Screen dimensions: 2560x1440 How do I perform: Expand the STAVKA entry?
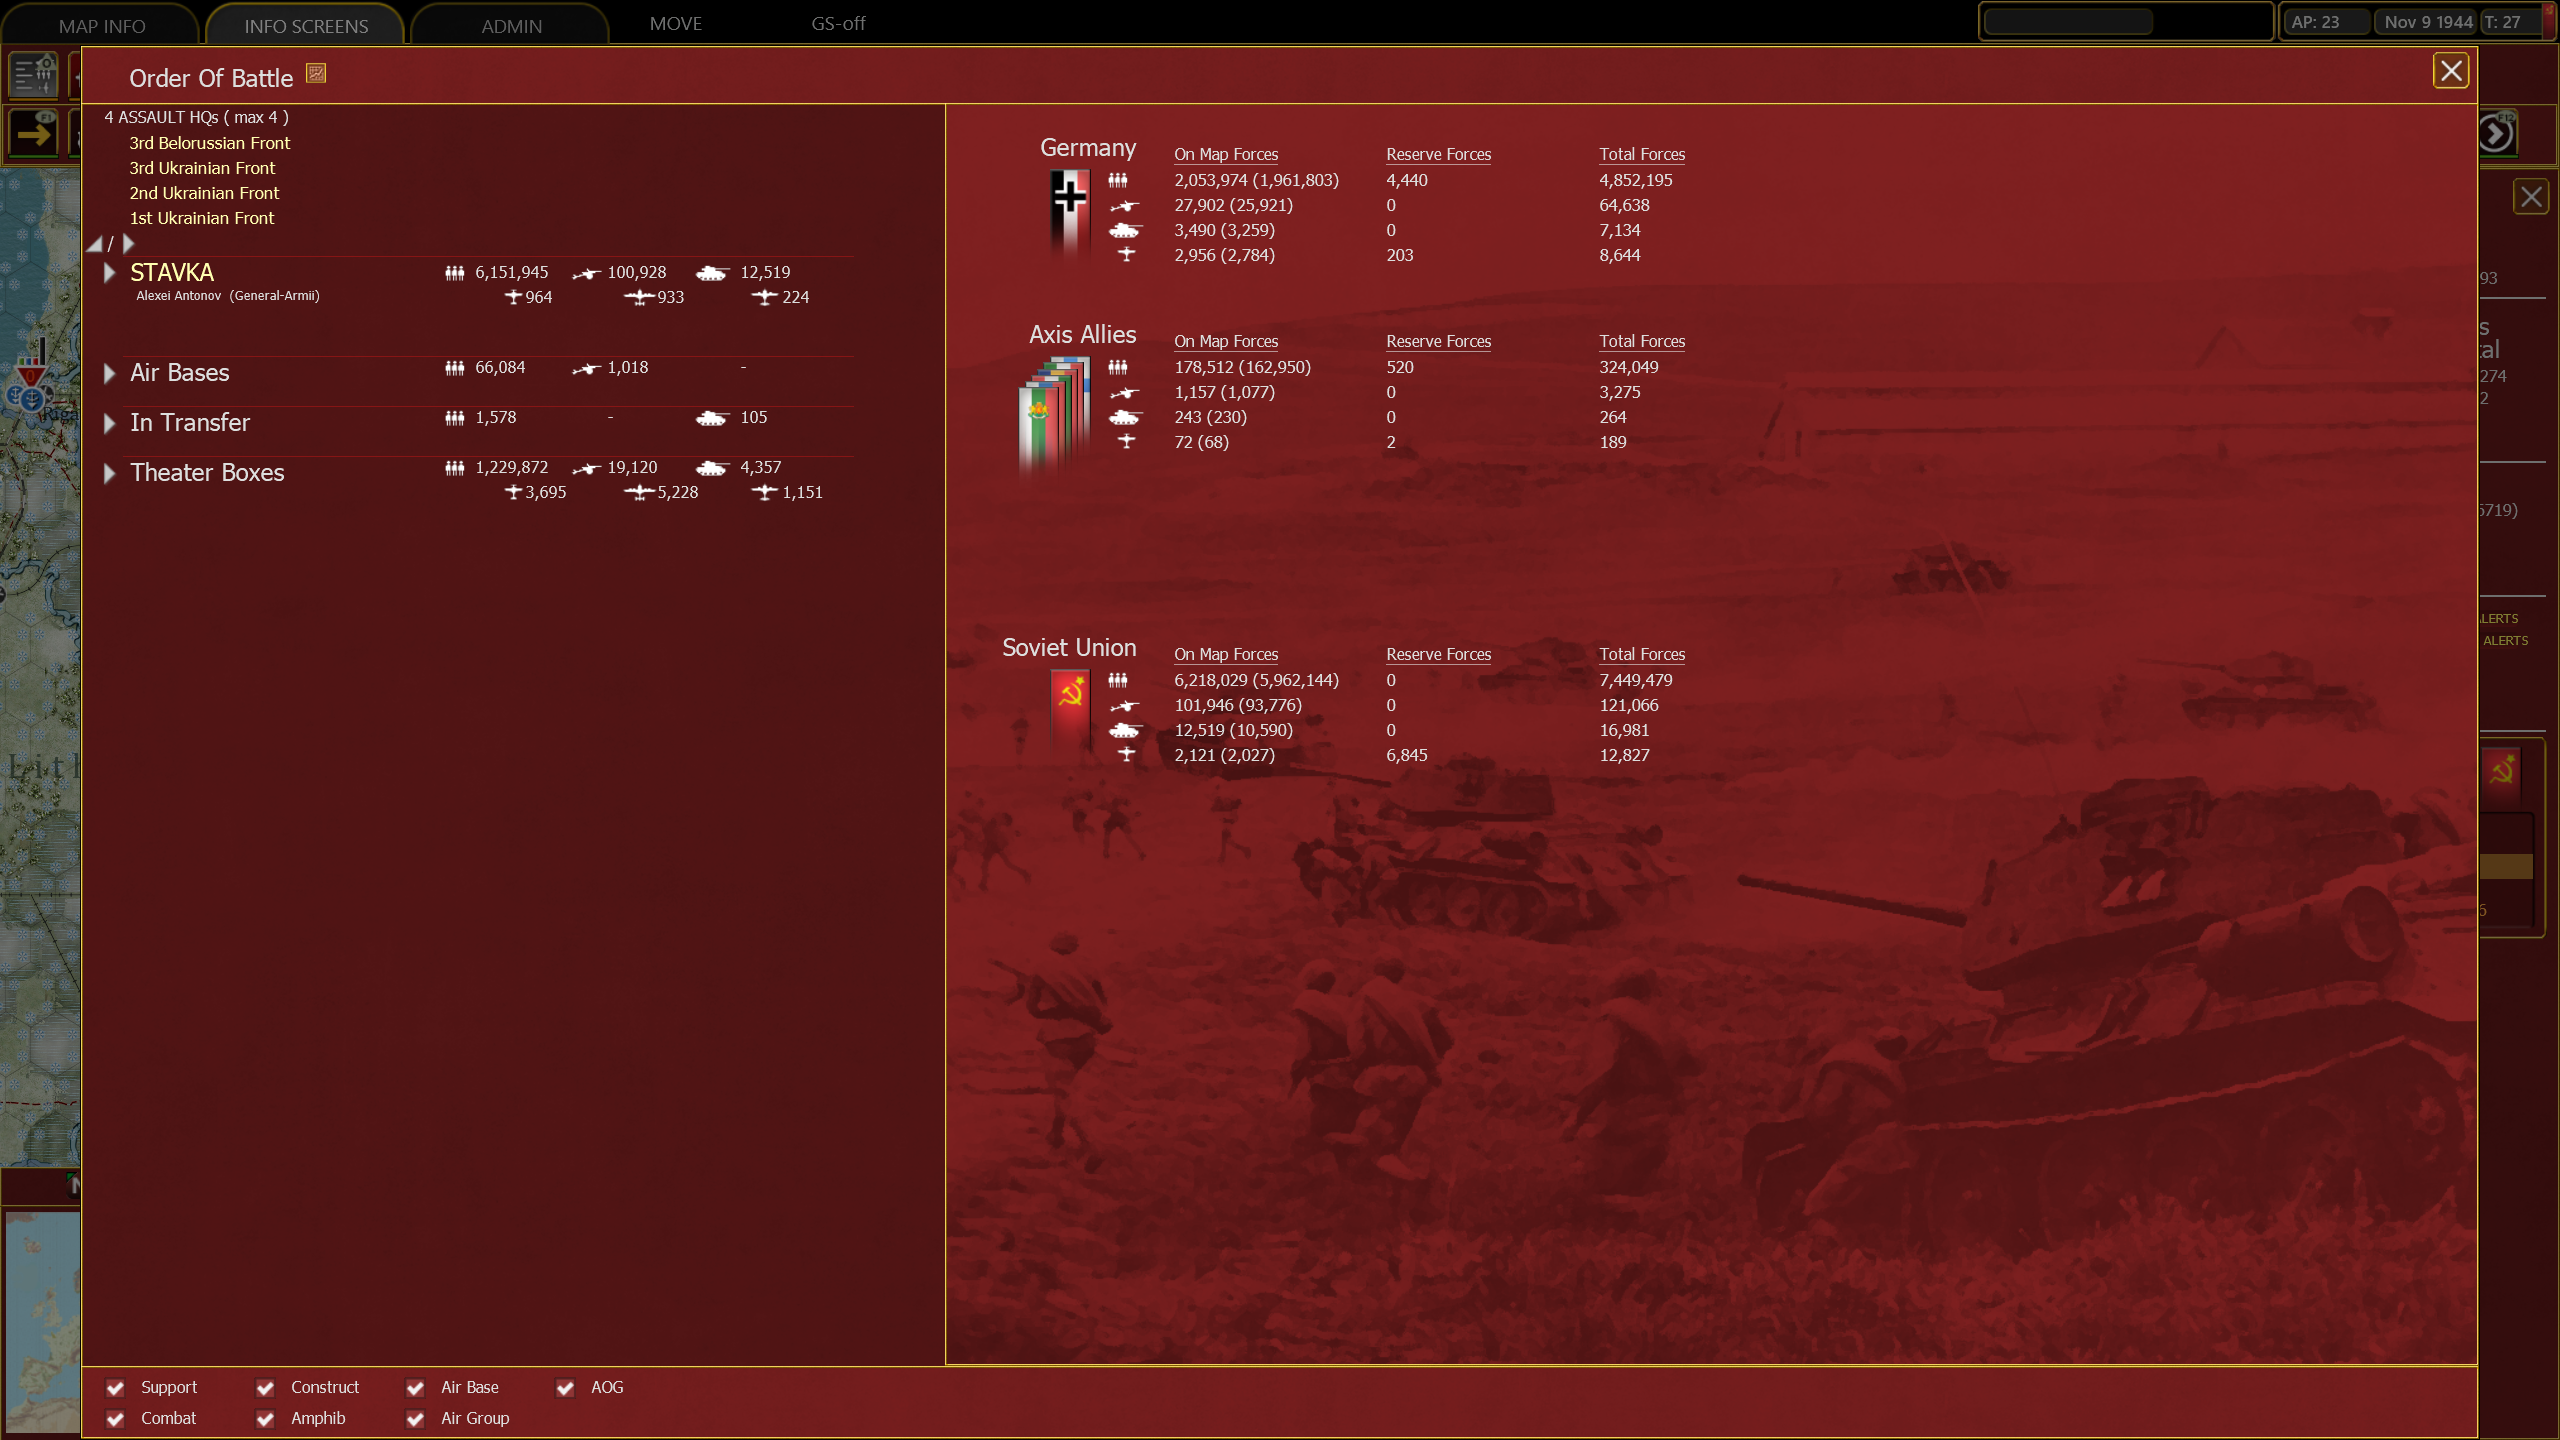click(x=109, y=273)
